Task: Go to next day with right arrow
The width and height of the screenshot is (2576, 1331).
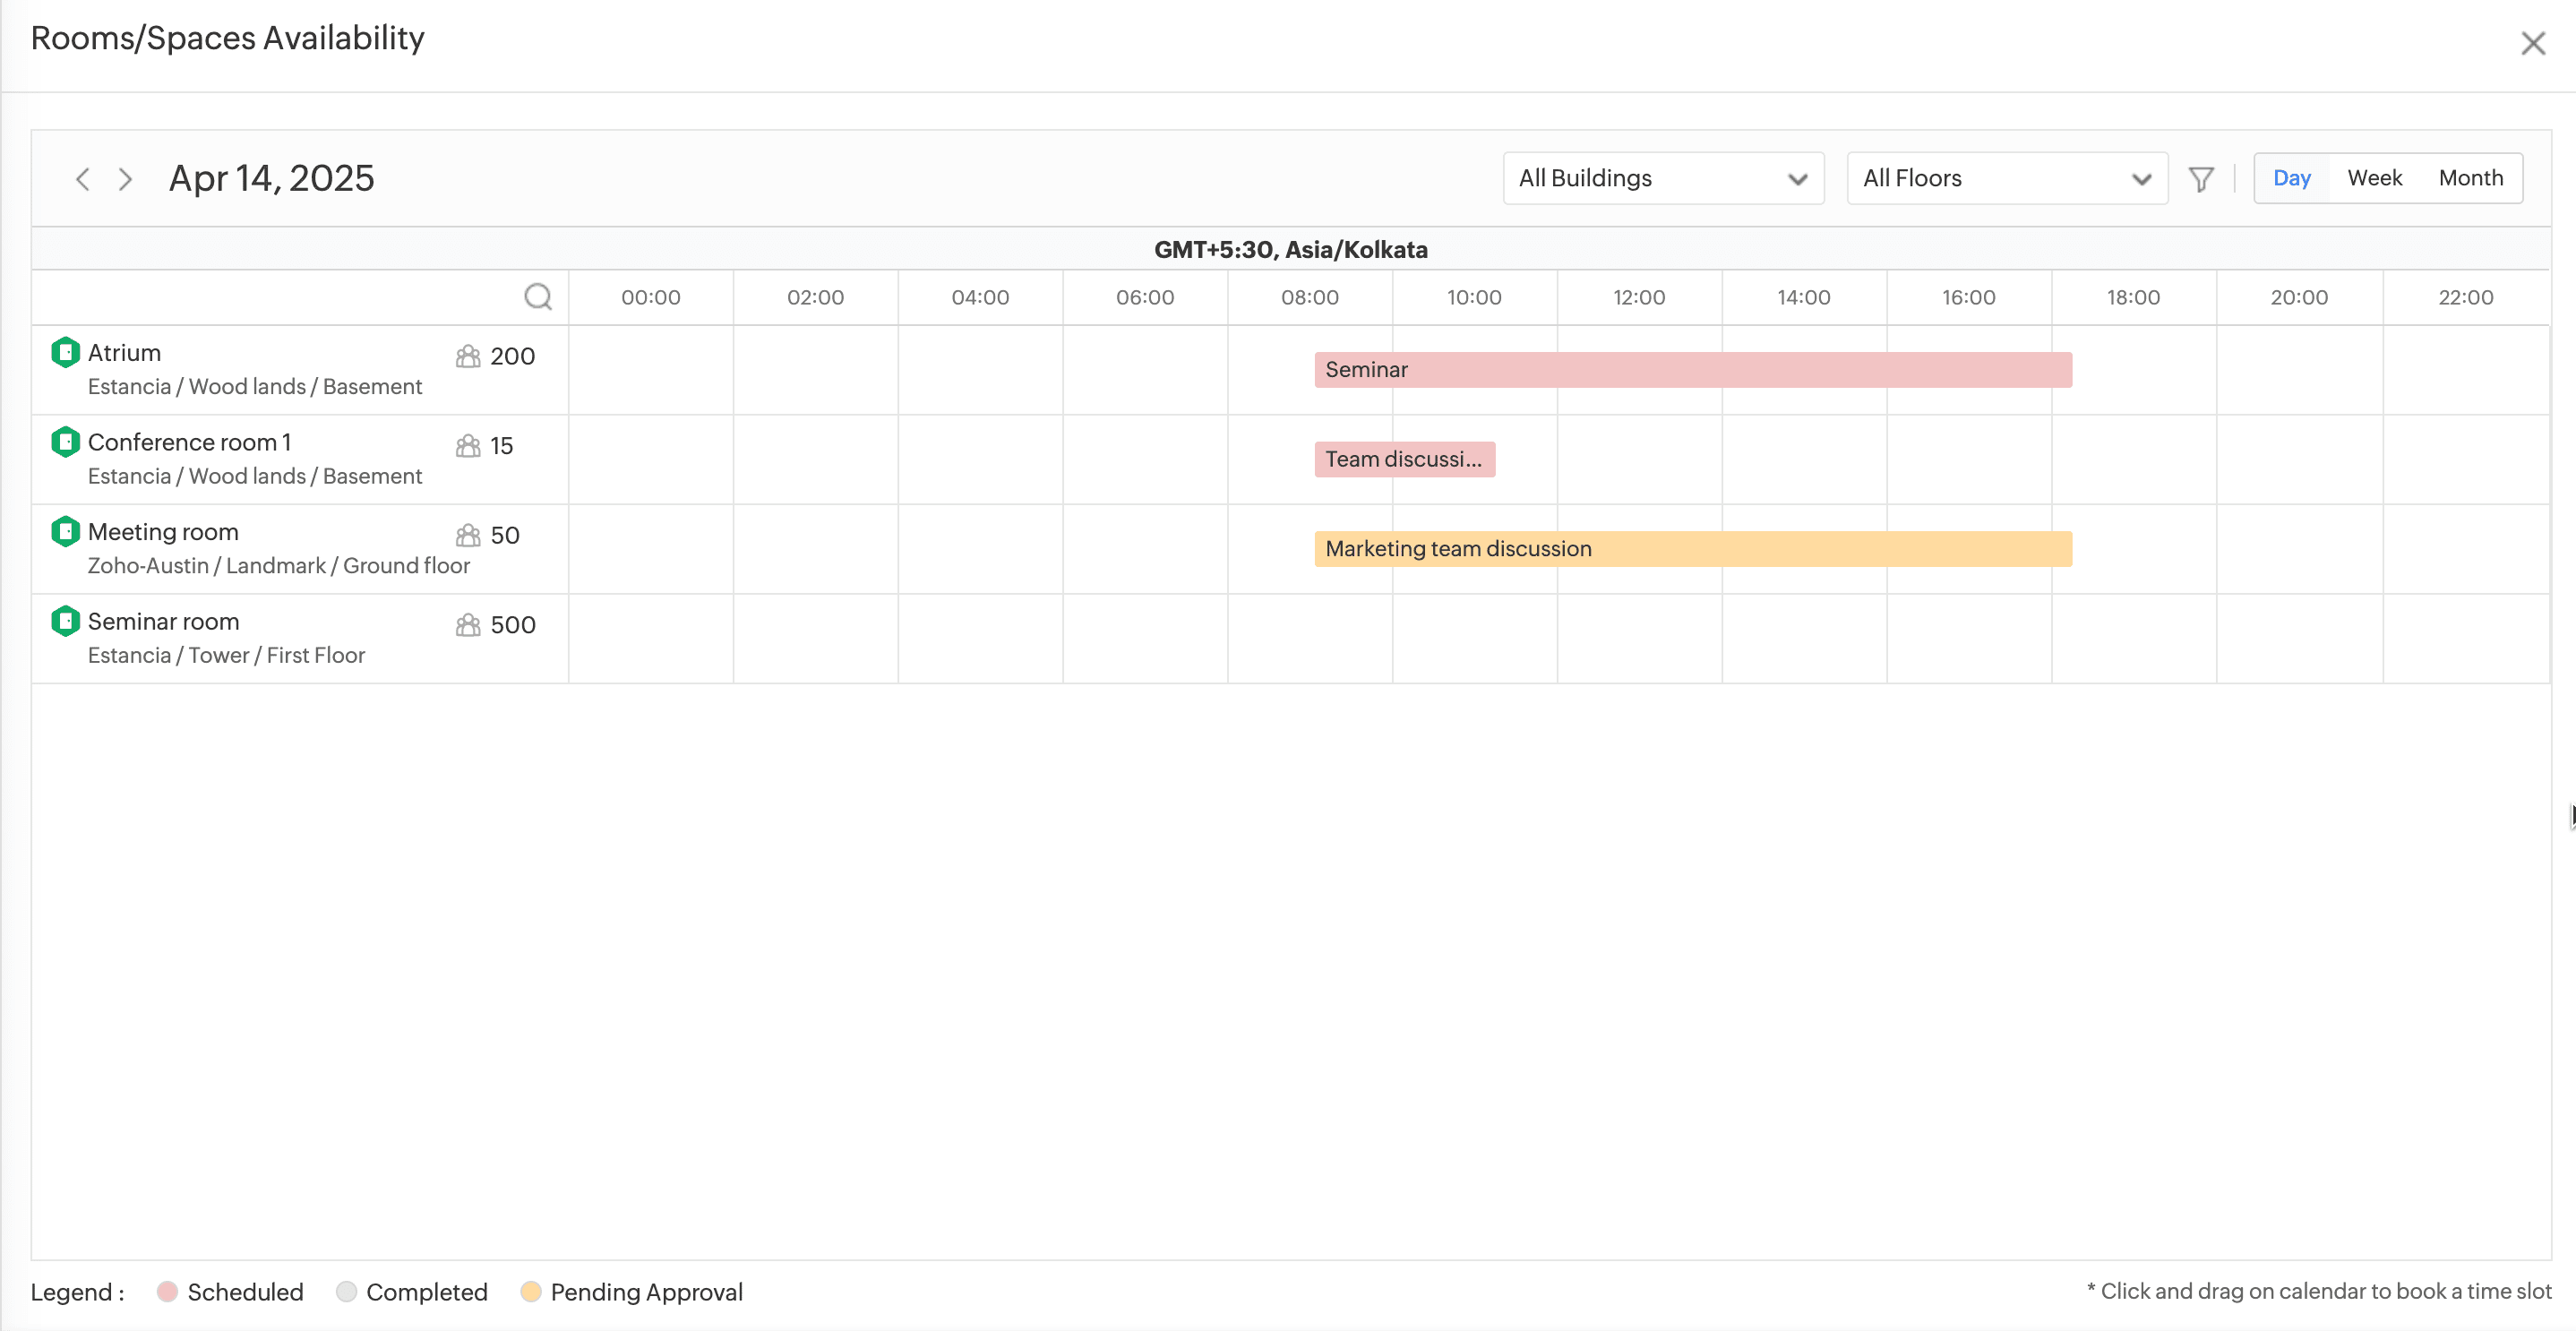Action: (x=125, y=179)
